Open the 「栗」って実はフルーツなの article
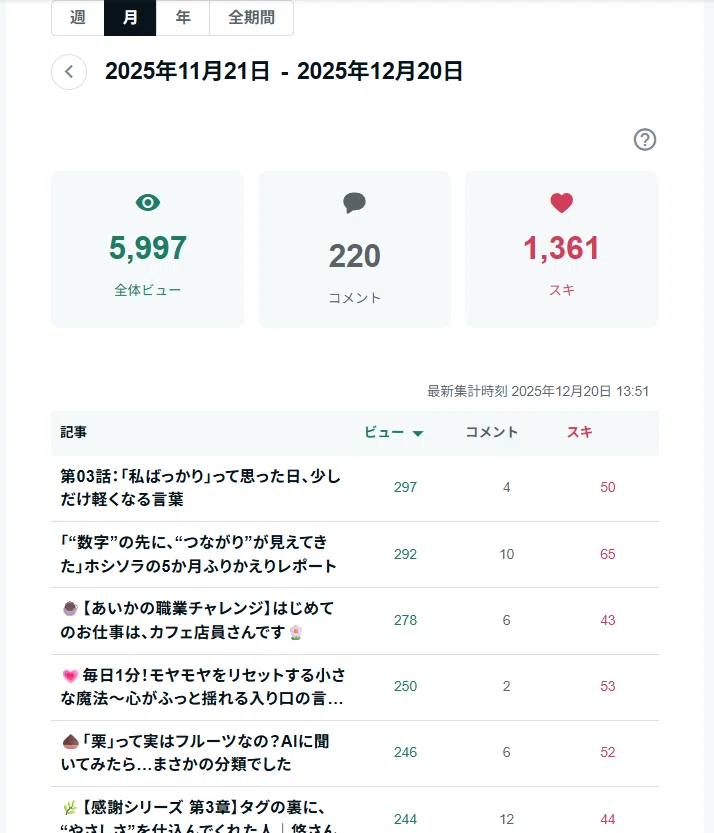This screenshot has width=714, height=833. tap(196, 752)
